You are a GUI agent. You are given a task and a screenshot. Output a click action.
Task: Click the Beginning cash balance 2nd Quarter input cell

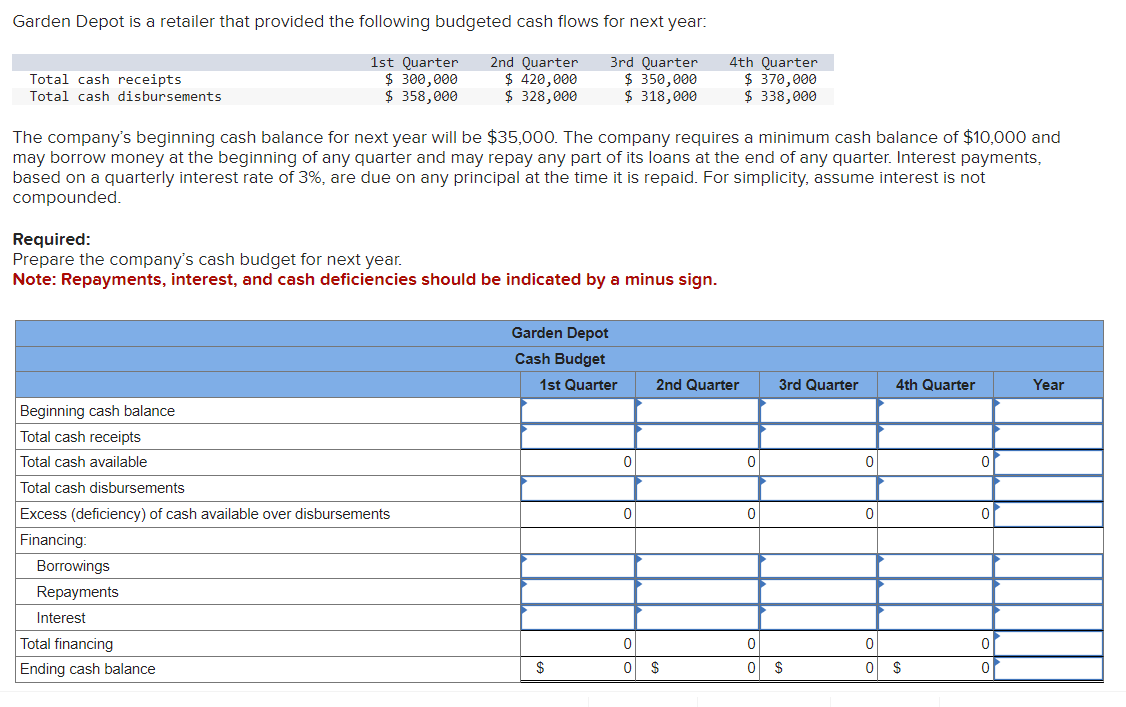point(697,410)
